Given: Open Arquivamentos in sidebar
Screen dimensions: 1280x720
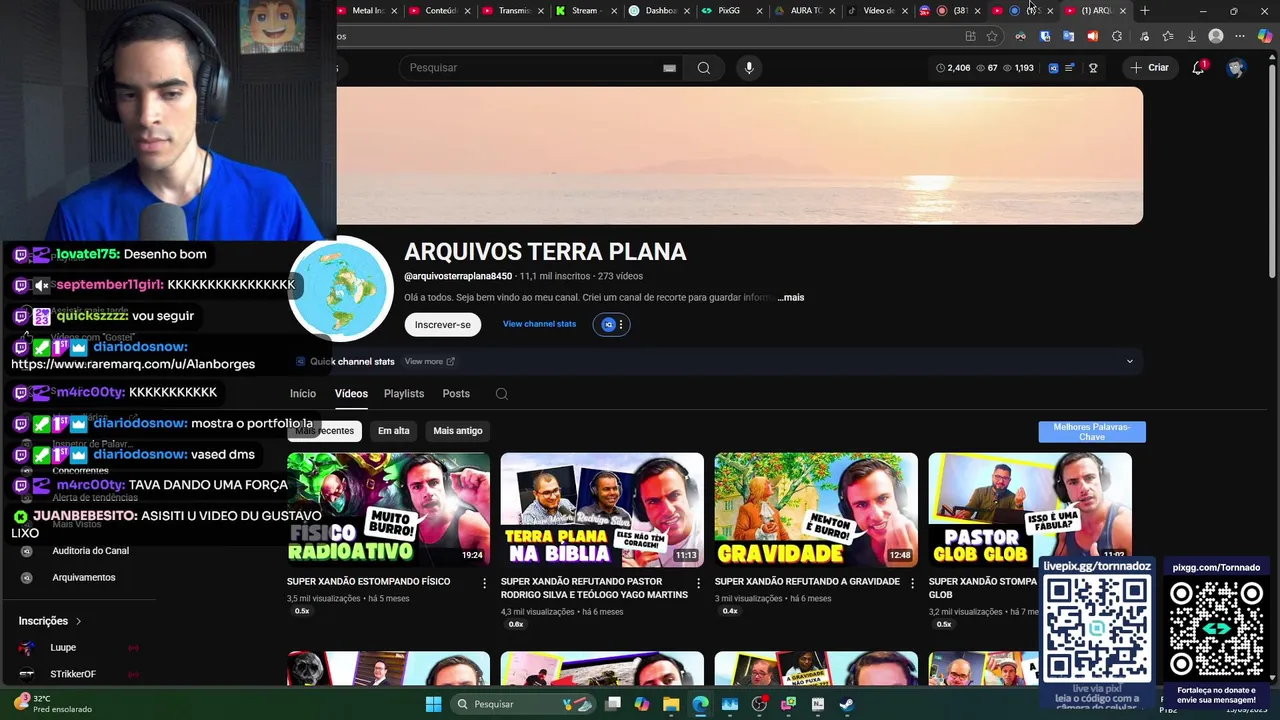Looking at the screenshot, I should 84,578.
